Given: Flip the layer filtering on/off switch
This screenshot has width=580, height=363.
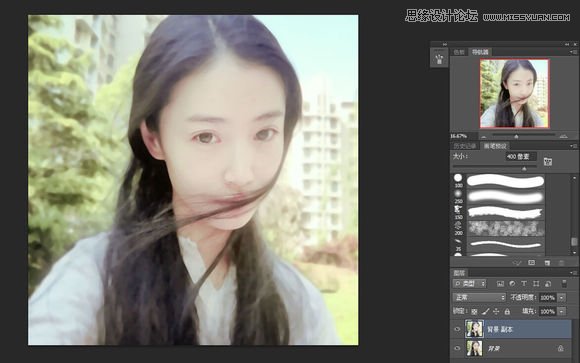Looking at the screenshot, I should (564, 284).
